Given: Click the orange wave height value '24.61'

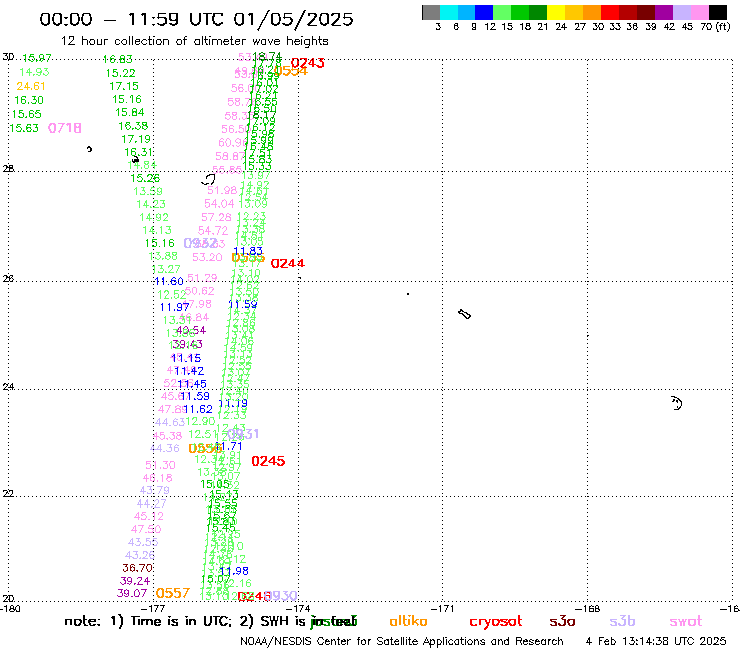Looking at the screenshot, I should pyautogui.click(x=31, y=86).
